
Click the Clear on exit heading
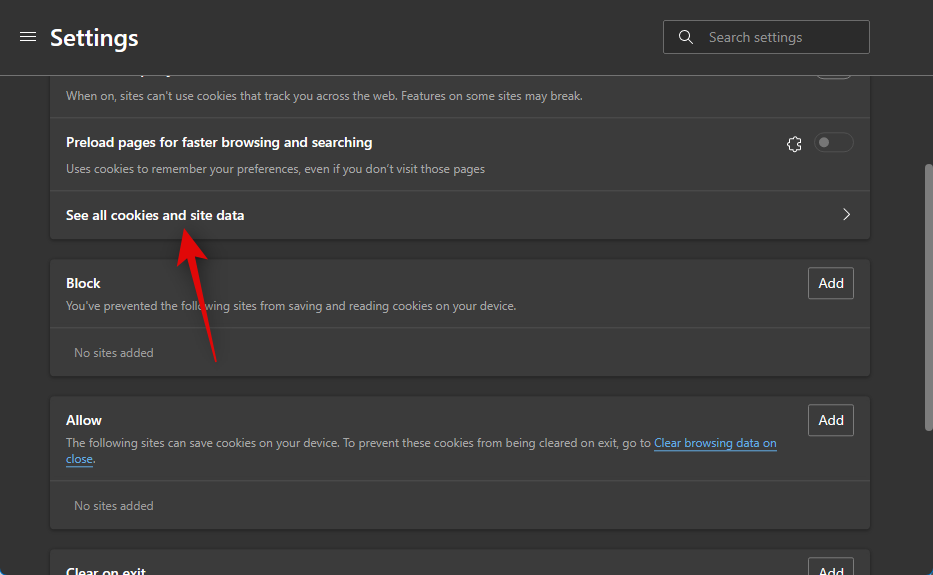(x=106, y=570)
